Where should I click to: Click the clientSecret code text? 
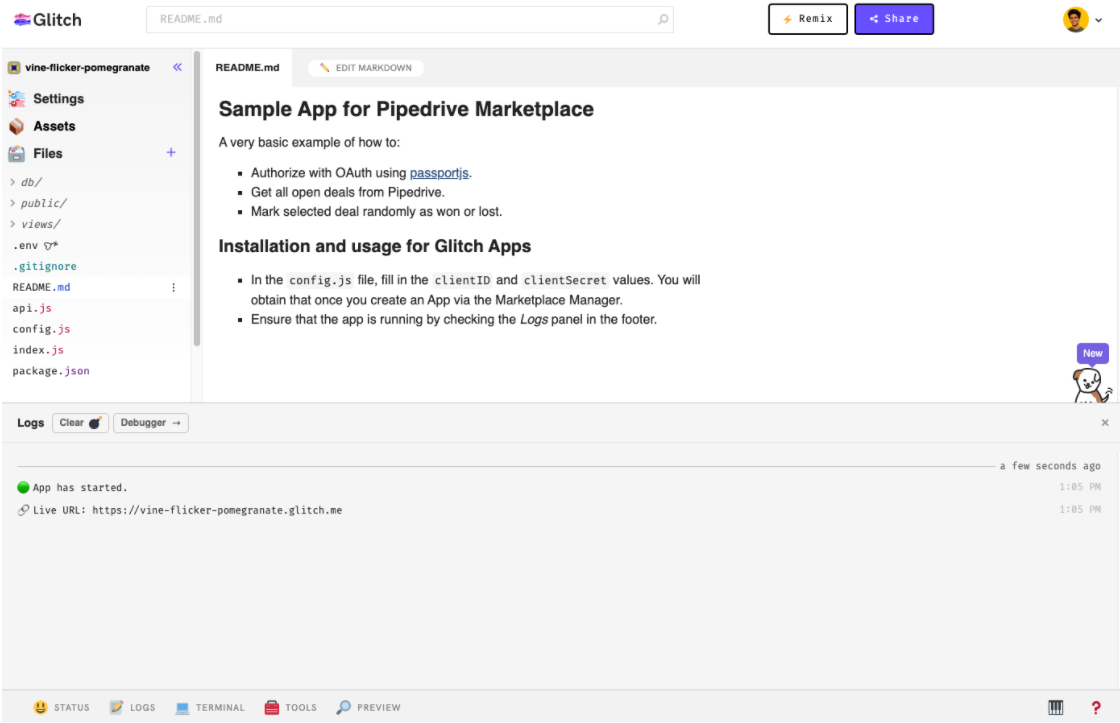565,280
